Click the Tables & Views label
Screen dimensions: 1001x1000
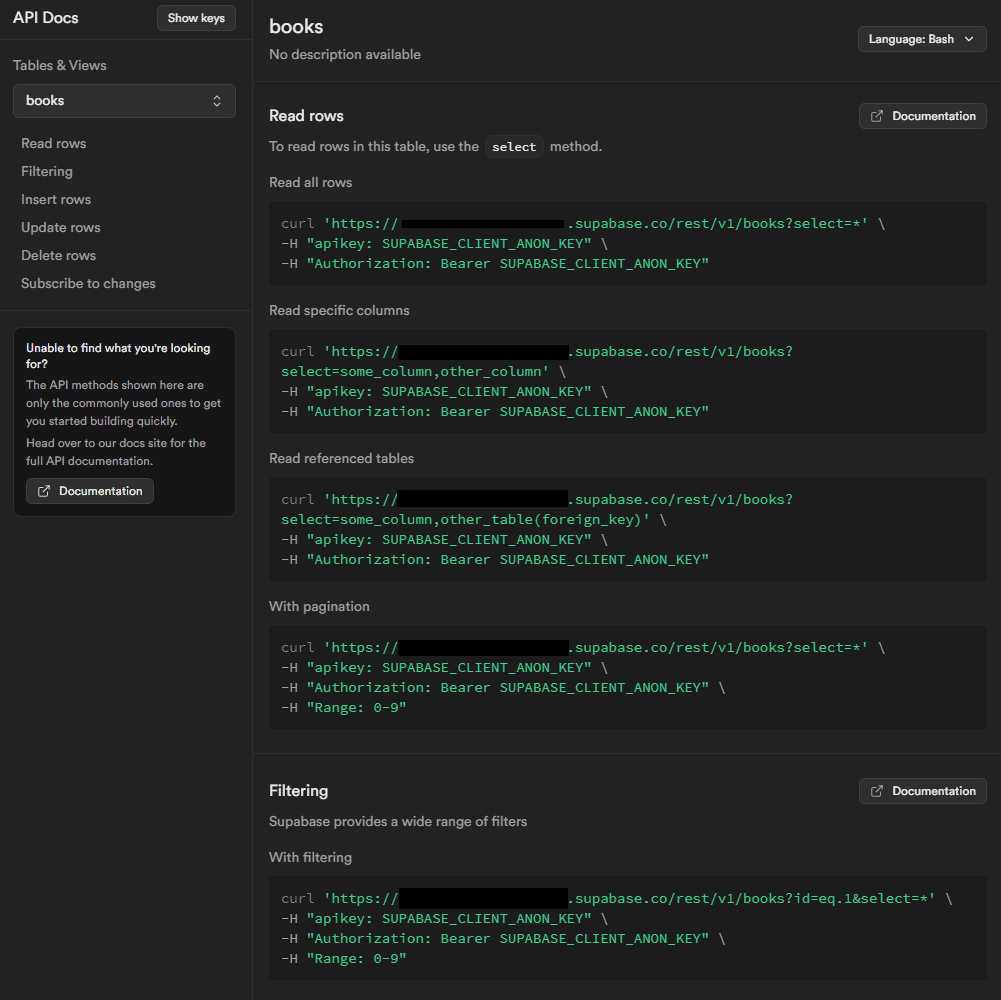[x=59, y=65]
